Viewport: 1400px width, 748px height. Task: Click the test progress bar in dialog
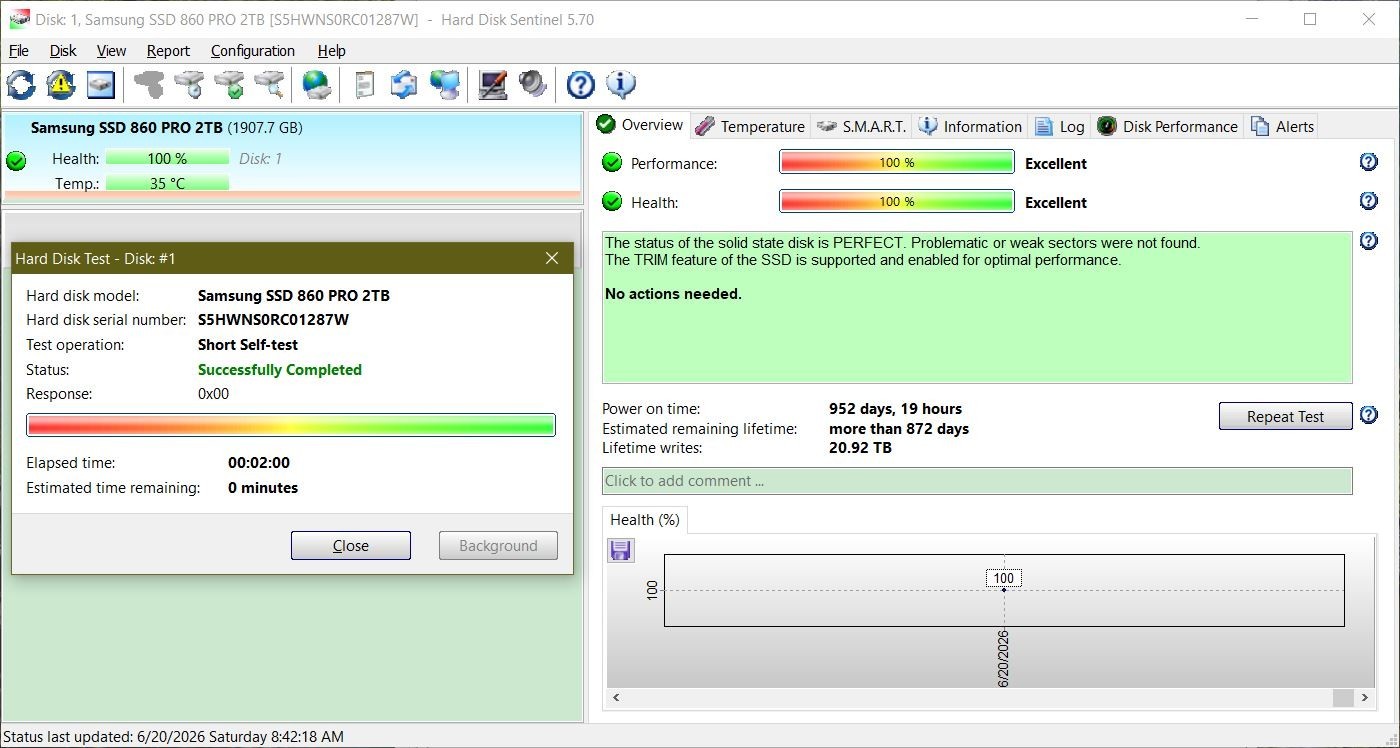[291, 425]
